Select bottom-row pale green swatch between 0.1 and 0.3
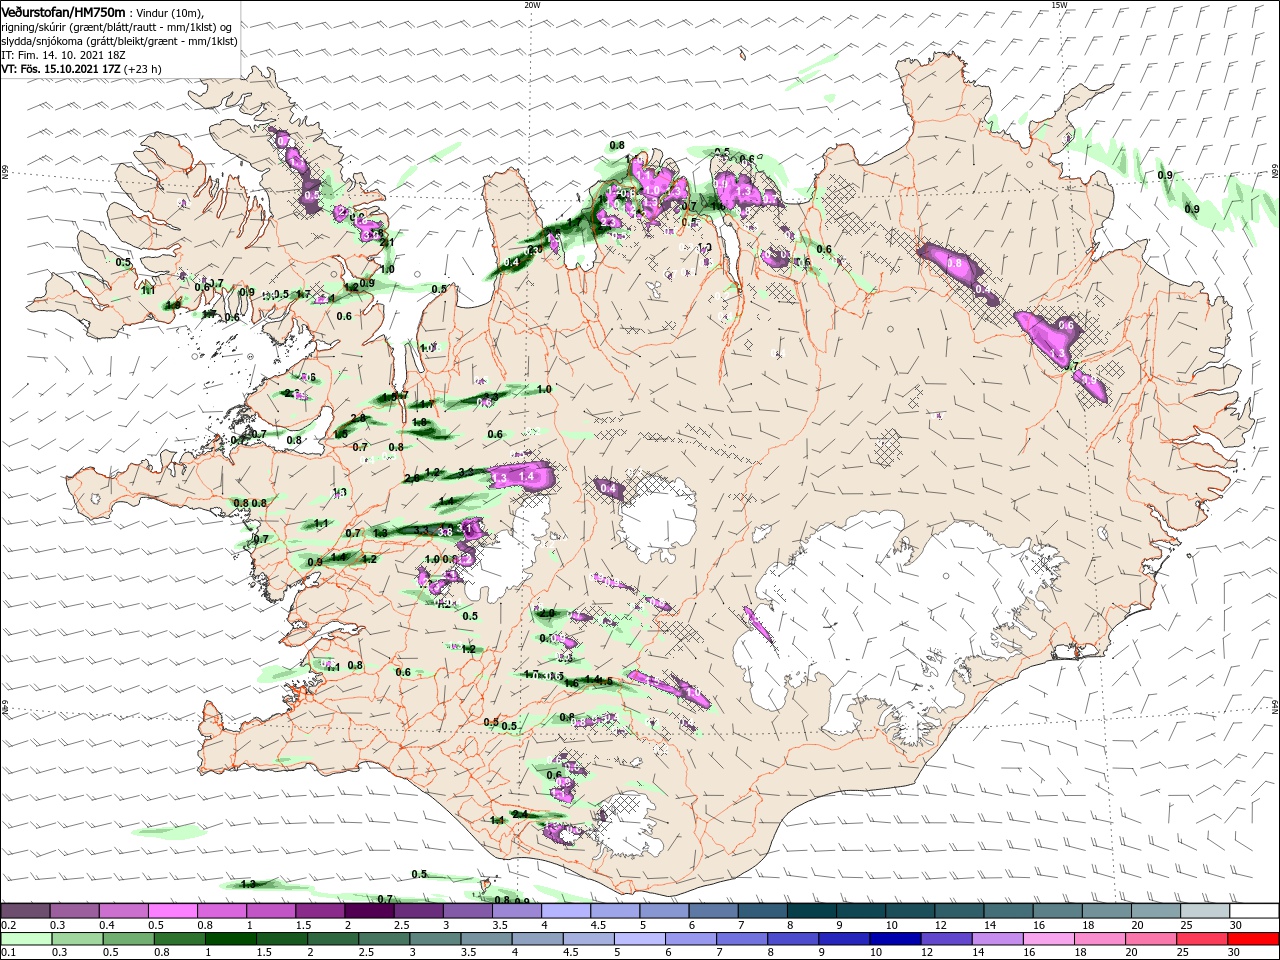The width and height of the screenshot is (1280, 960). tap(26, 939)
